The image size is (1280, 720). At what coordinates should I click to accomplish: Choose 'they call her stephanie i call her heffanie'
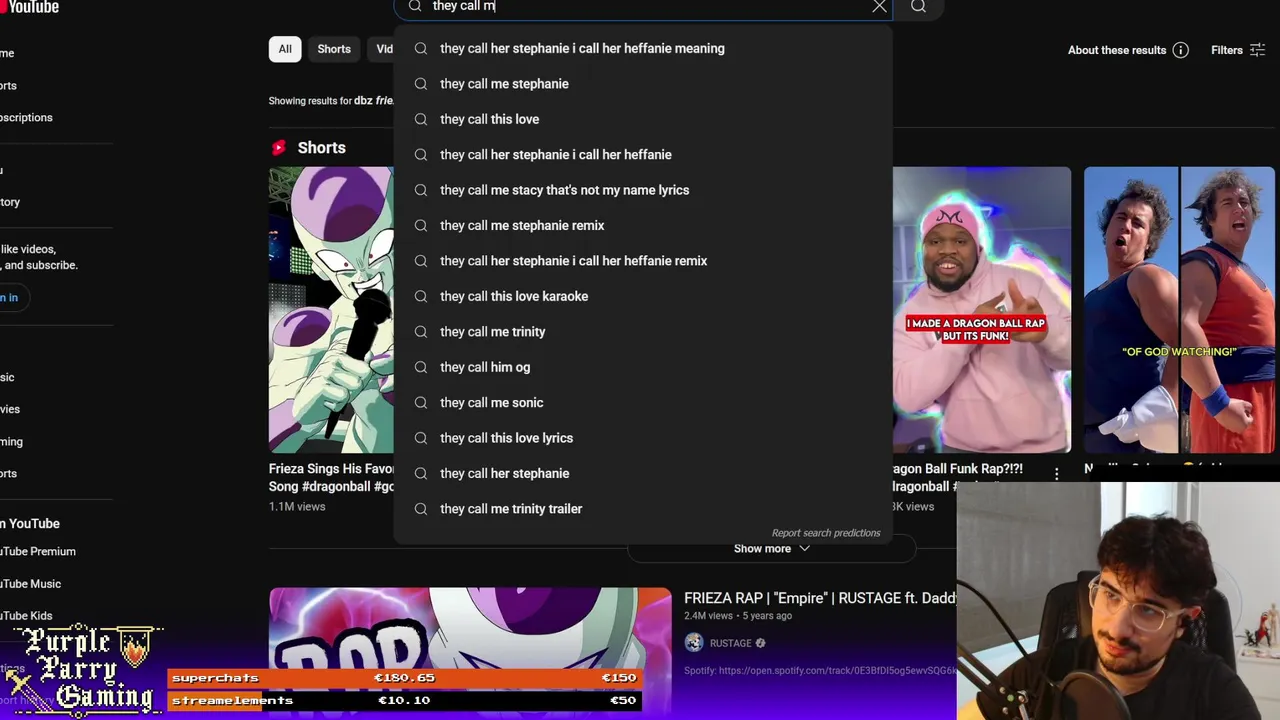[x=643, y=155]
